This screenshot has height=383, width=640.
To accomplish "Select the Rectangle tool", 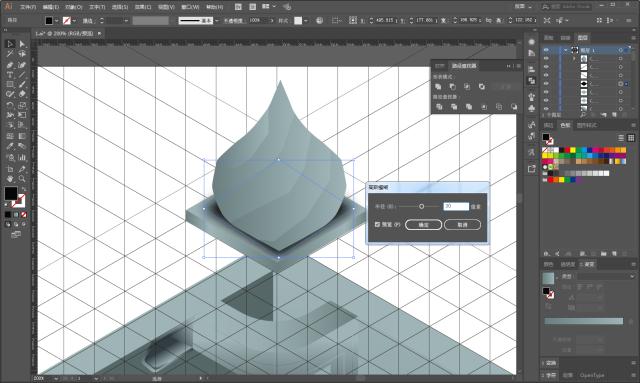I will [x=10, y=85].
